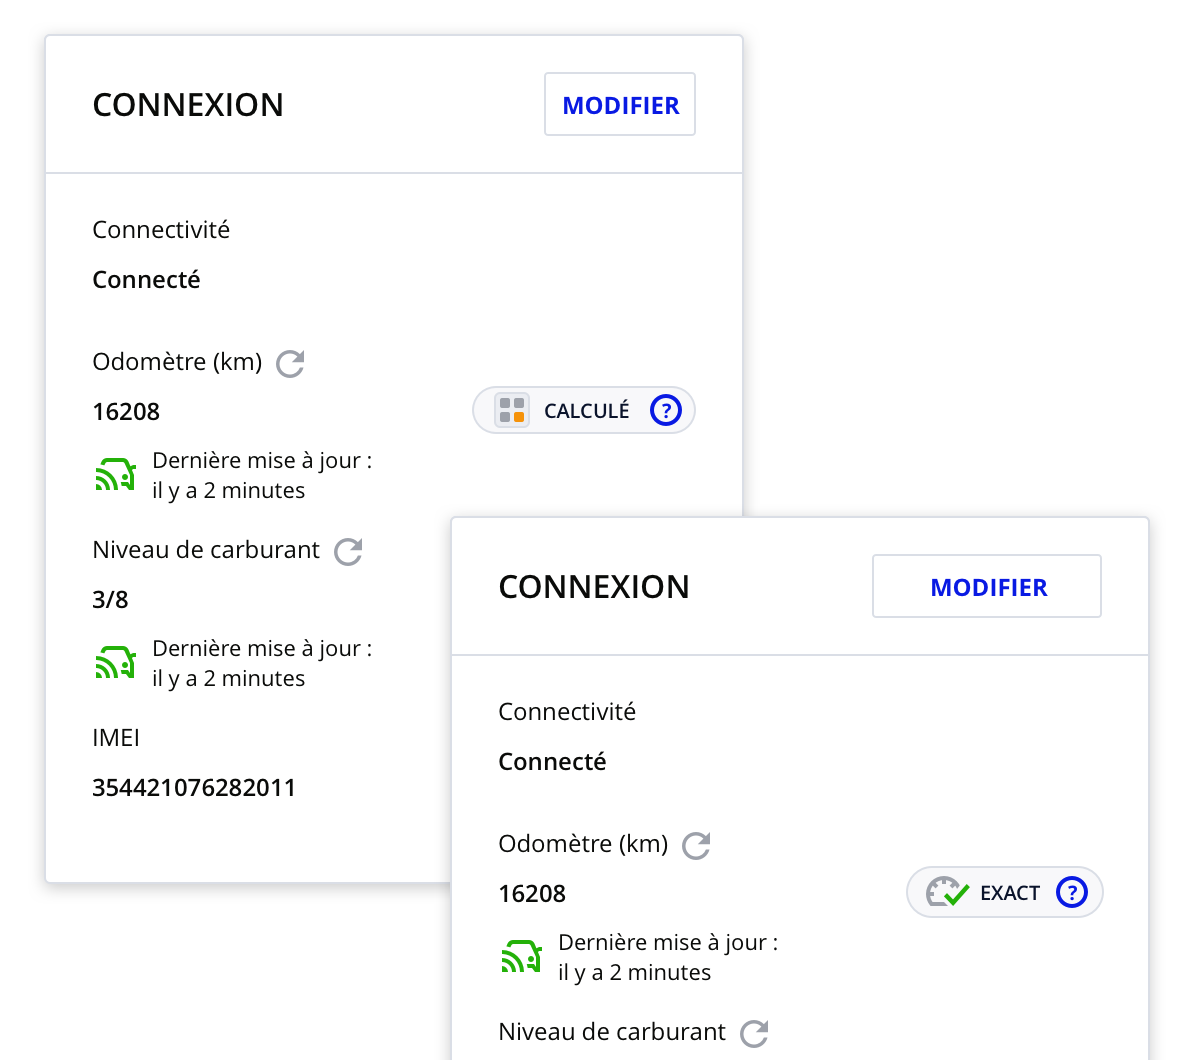This screenshot has width=1196, height=1060.
Task: Click odometer value 16208 in back card
Action: [126, 412]
